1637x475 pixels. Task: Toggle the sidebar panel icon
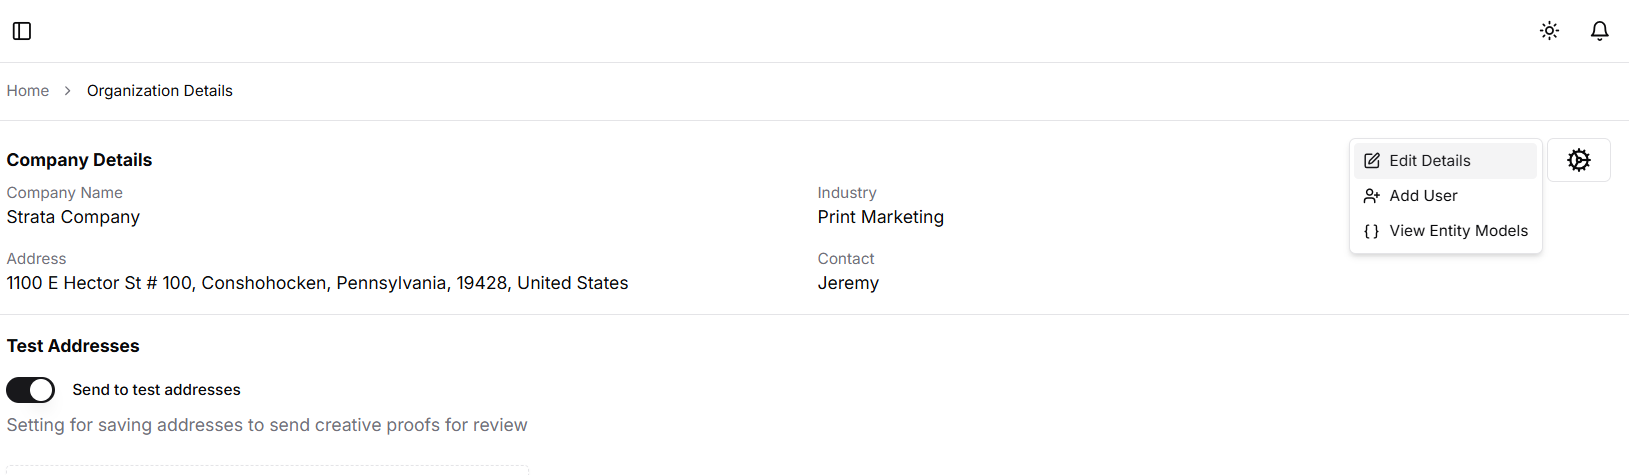click(22, 31)
